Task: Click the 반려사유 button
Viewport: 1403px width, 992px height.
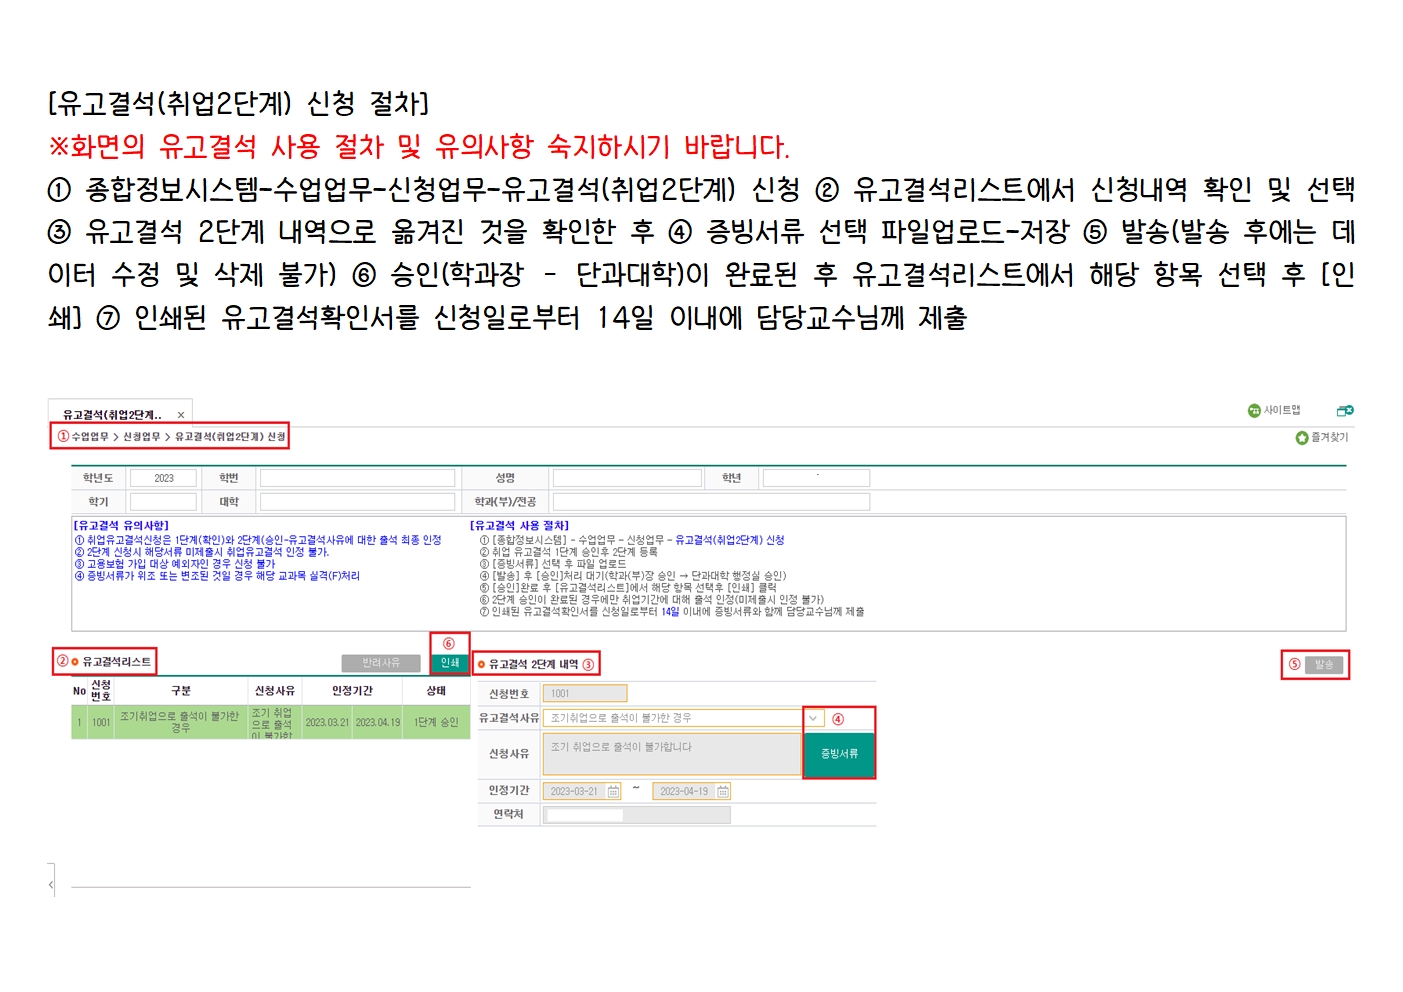Action: click(x=380, y=663)
